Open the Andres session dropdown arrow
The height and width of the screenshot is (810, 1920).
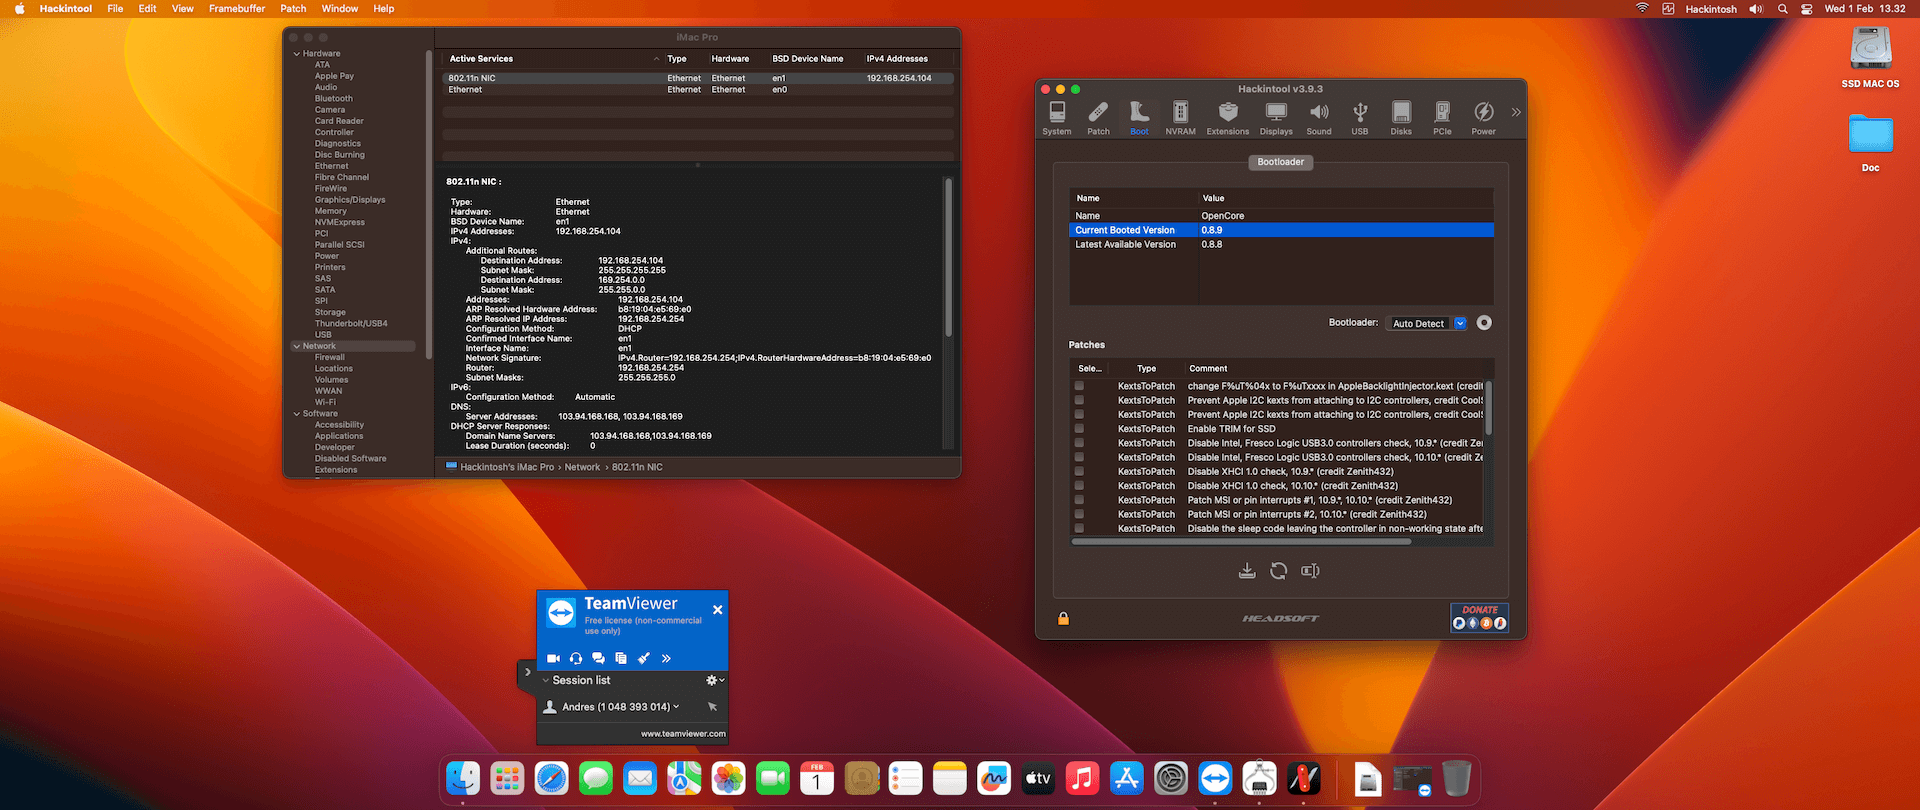tap(676, 707)
